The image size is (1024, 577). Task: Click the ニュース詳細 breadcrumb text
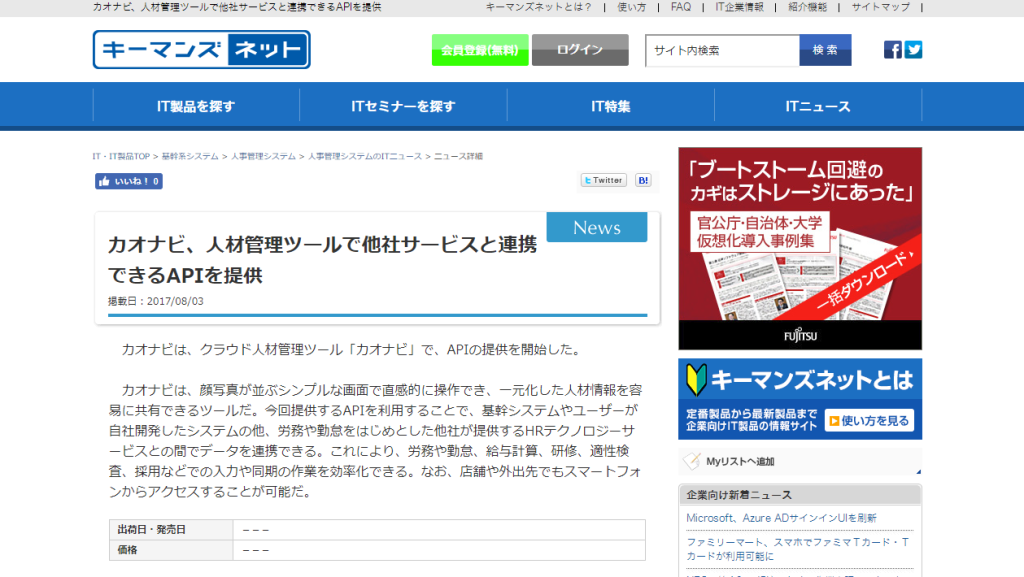458,156
